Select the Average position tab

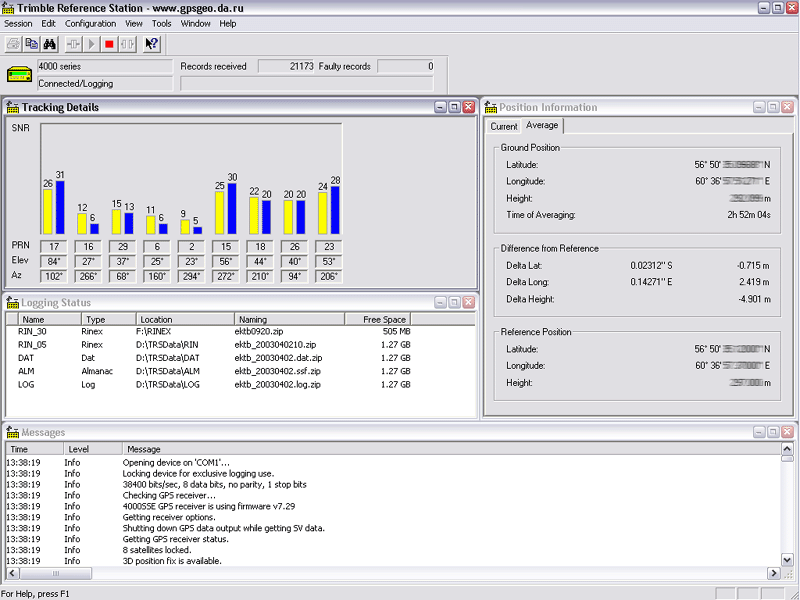(542, 126)
